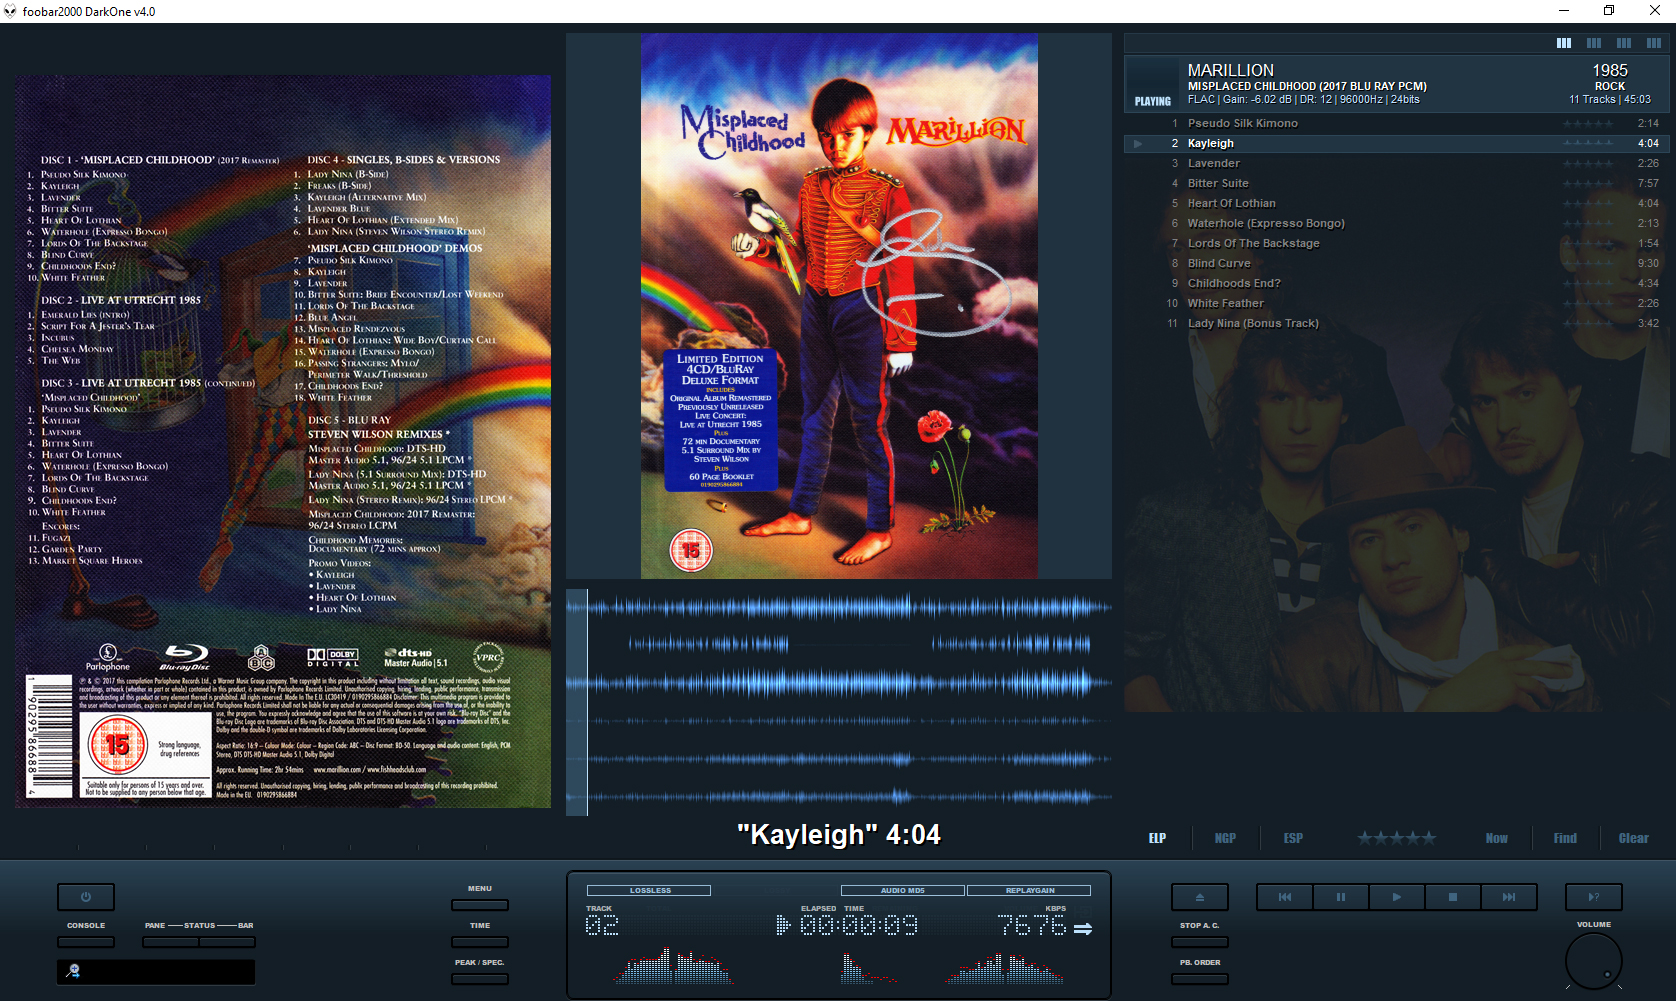Select the first highlighted layout icon

point(1564,43)
